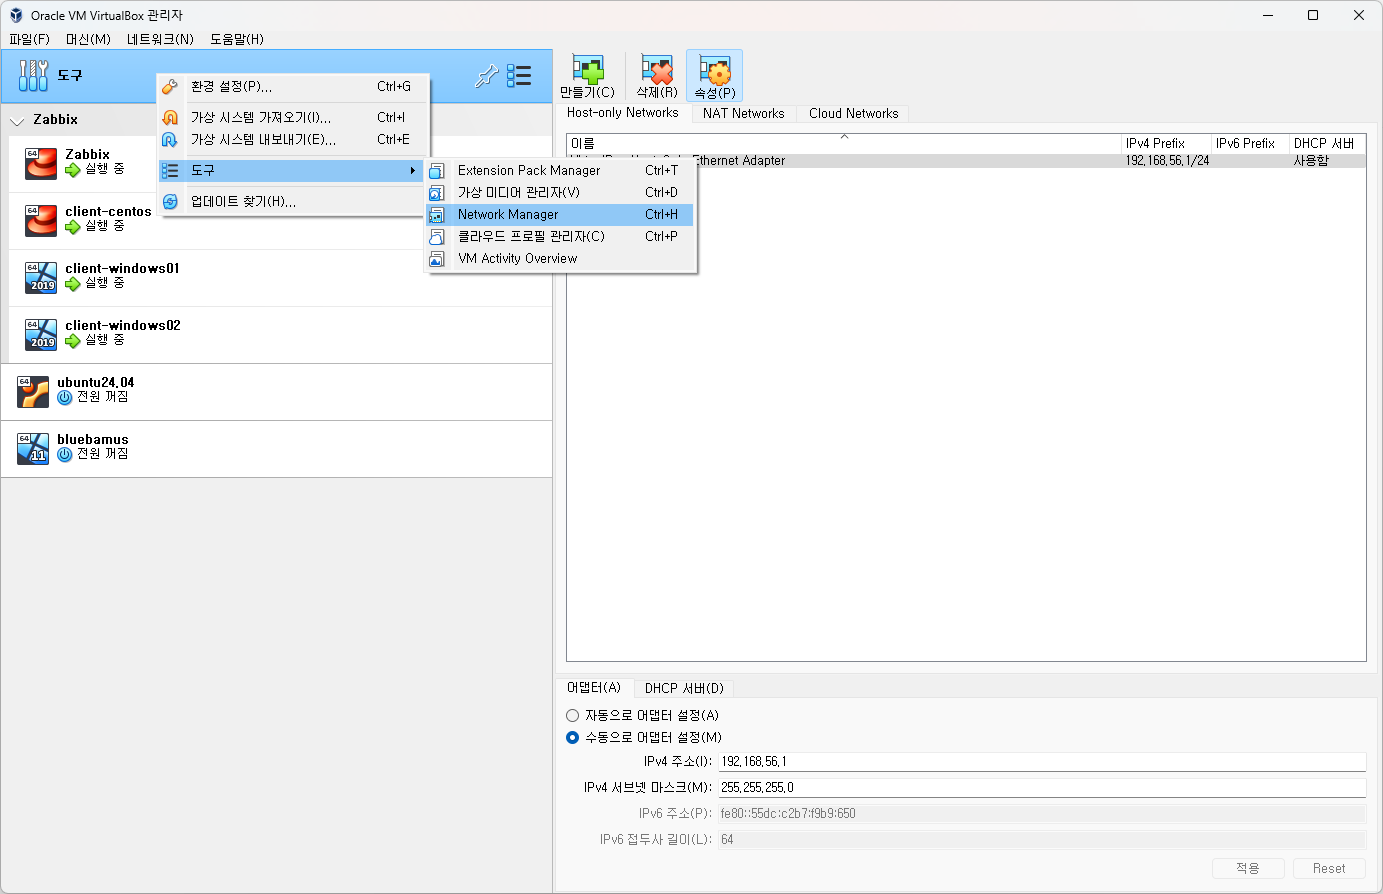Select Network Manager in the submenu
Screen dimensions: 1383x894
tap(560, 215)
